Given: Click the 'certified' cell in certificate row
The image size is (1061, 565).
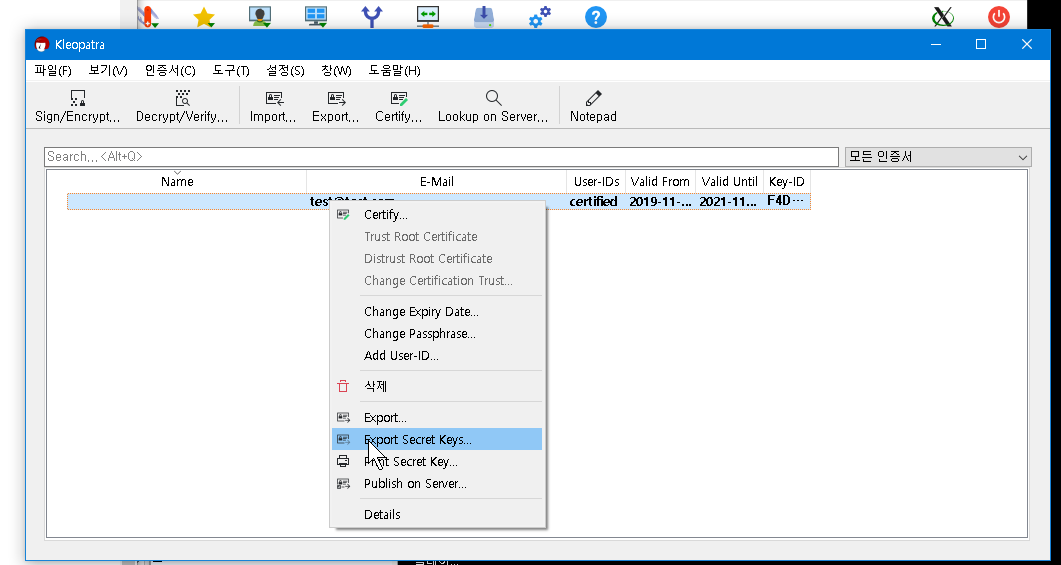Looking at the screenshot, I should pos(593,202).
